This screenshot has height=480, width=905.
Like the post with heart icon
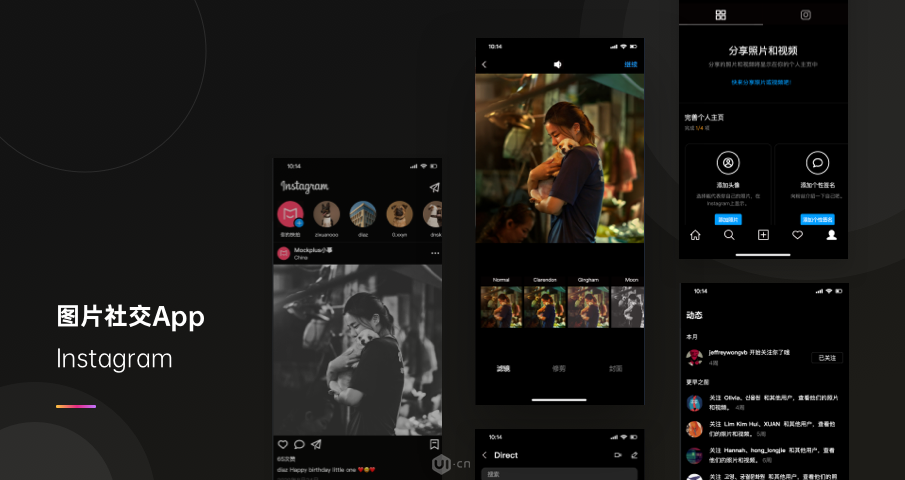pos(283,444)
